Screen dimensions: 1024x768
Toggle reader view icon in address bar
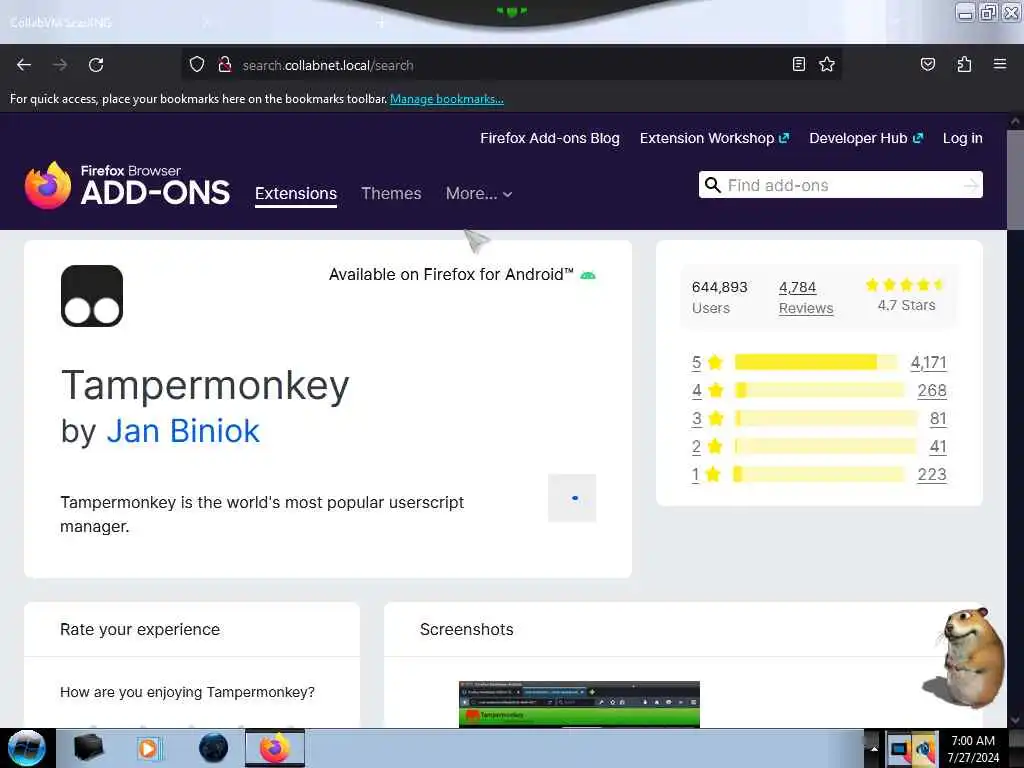click(x=799, y=64)
